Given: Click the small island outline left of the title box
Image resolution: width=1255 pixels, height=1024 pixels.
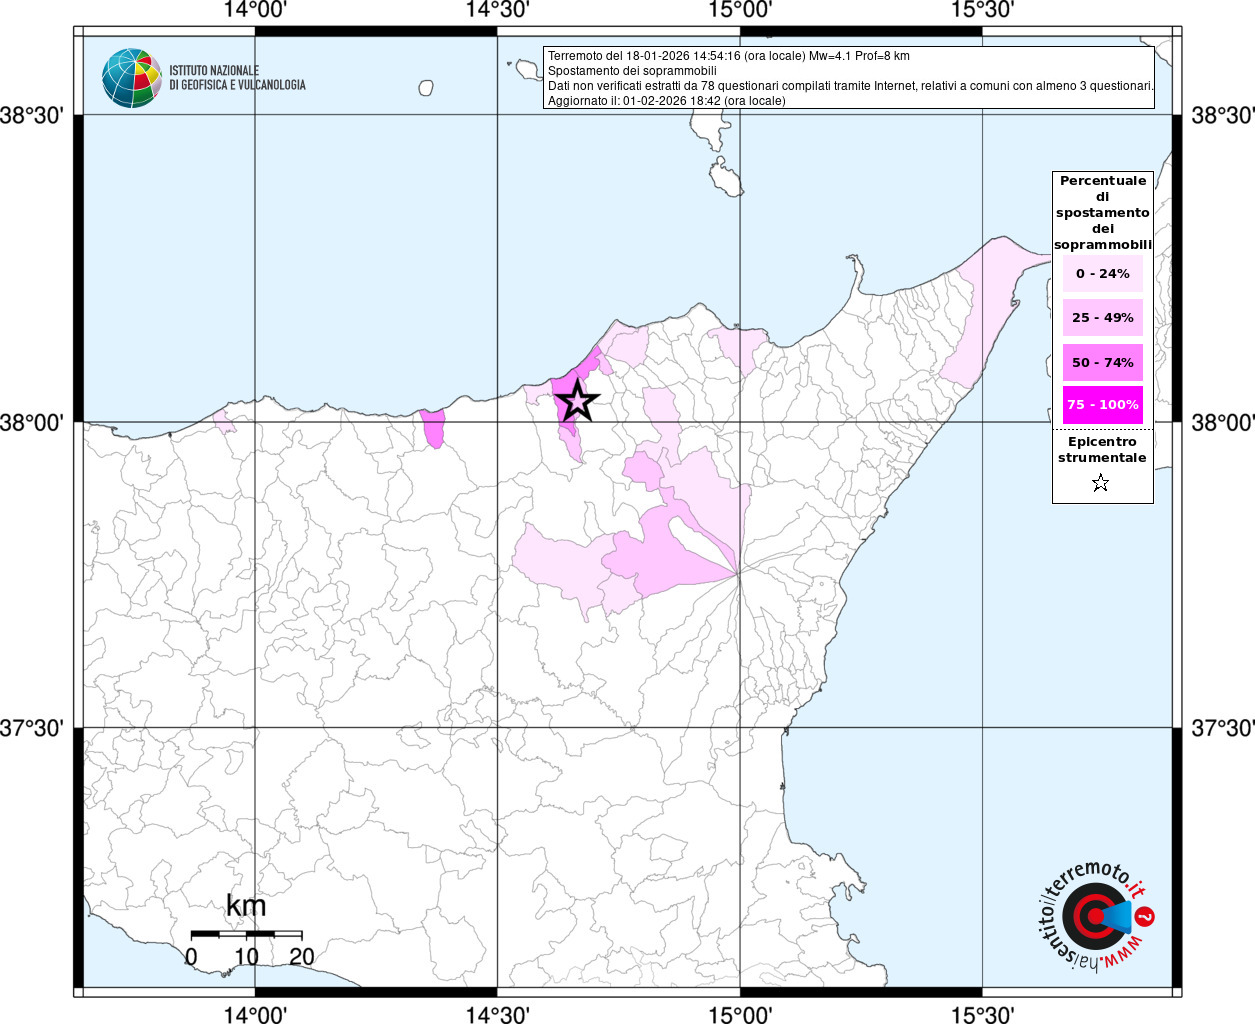Looking at the screenshot, I should tap(426, 88).
